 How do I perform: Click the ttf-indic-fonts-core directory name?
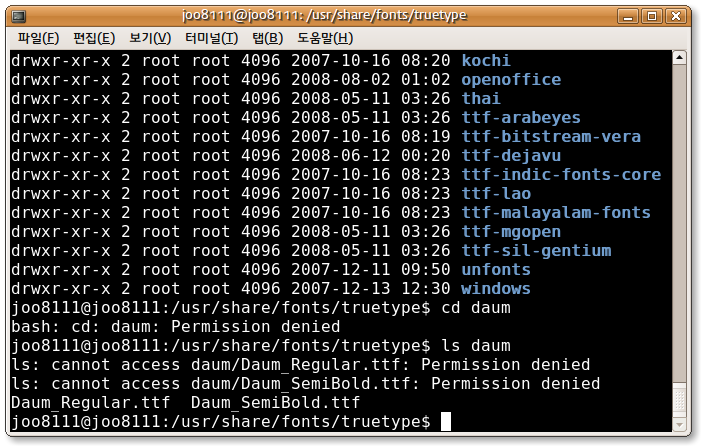pos(561,174)
